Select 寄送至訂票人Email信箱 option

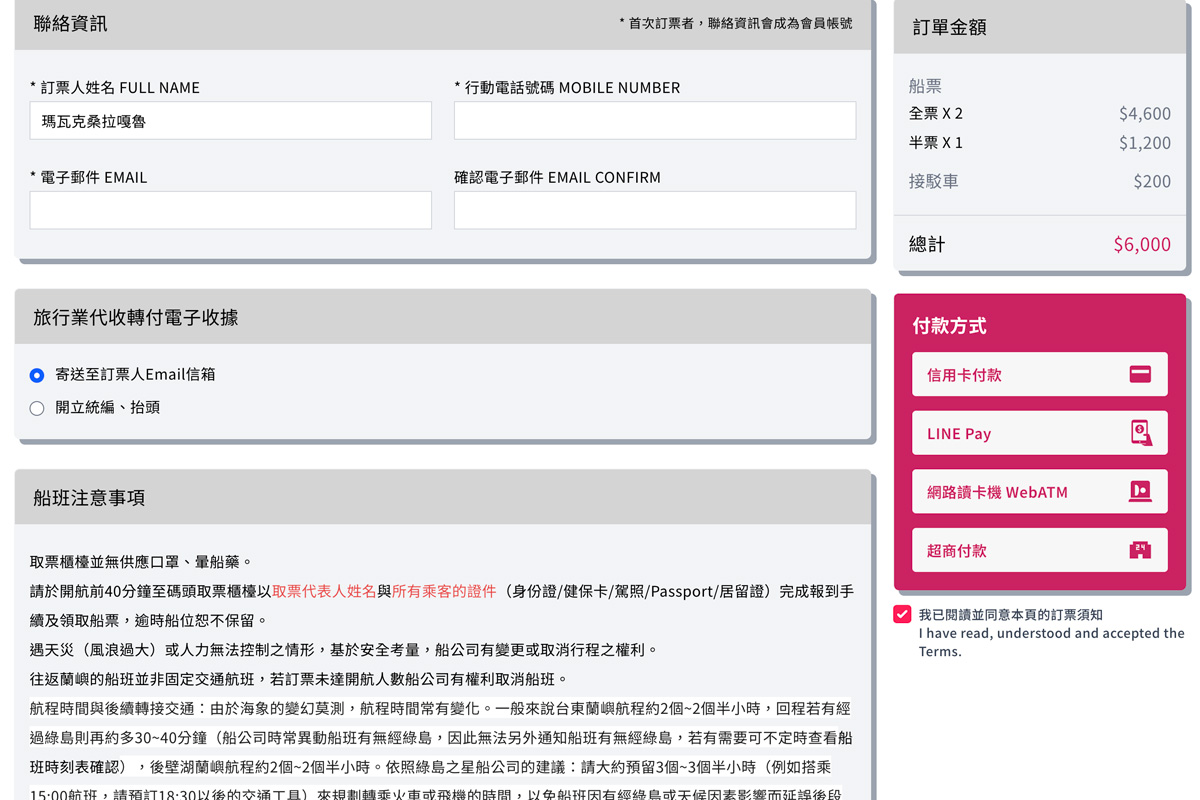click(36, 375)
